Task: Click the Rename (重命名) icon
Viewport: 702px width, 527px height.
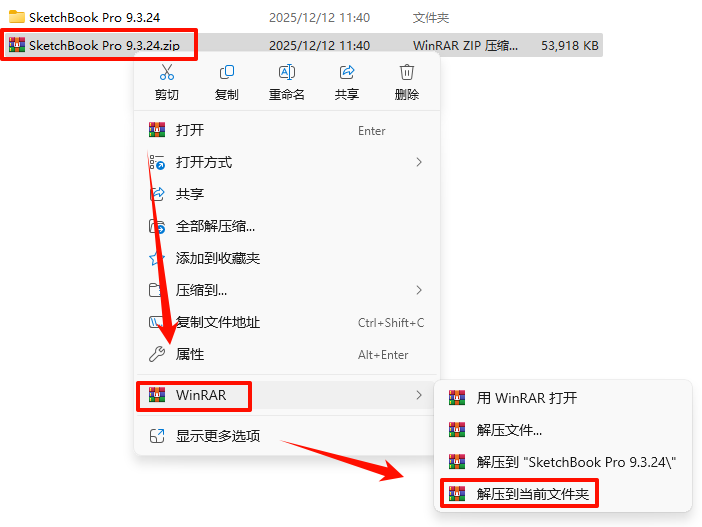Action: [287, 72]
